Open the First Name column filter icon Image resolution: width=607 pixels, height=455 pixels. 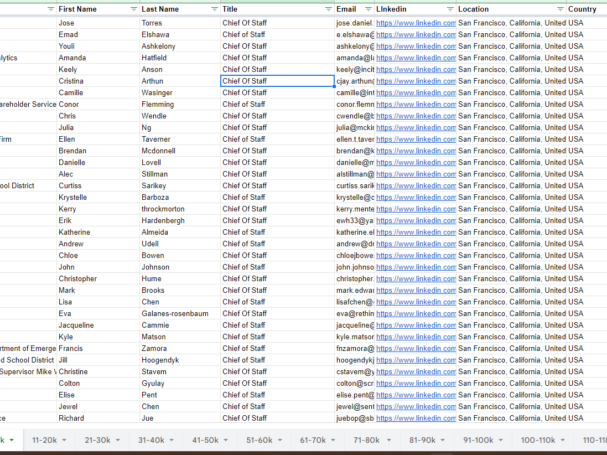point(133,8)
